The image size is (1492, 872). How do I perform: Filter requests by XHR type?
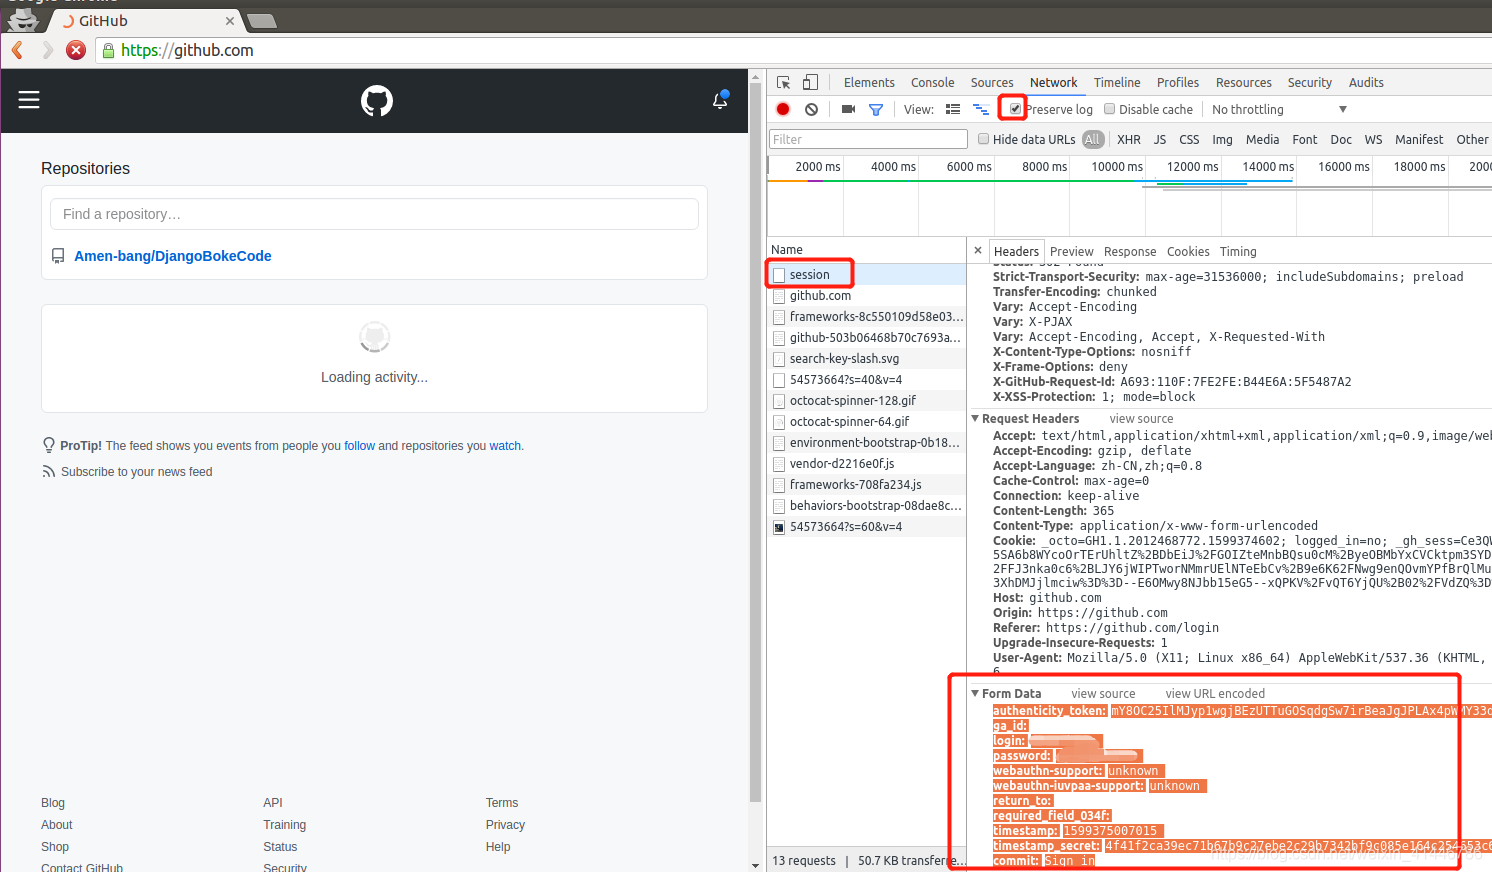click(1129, 139)
